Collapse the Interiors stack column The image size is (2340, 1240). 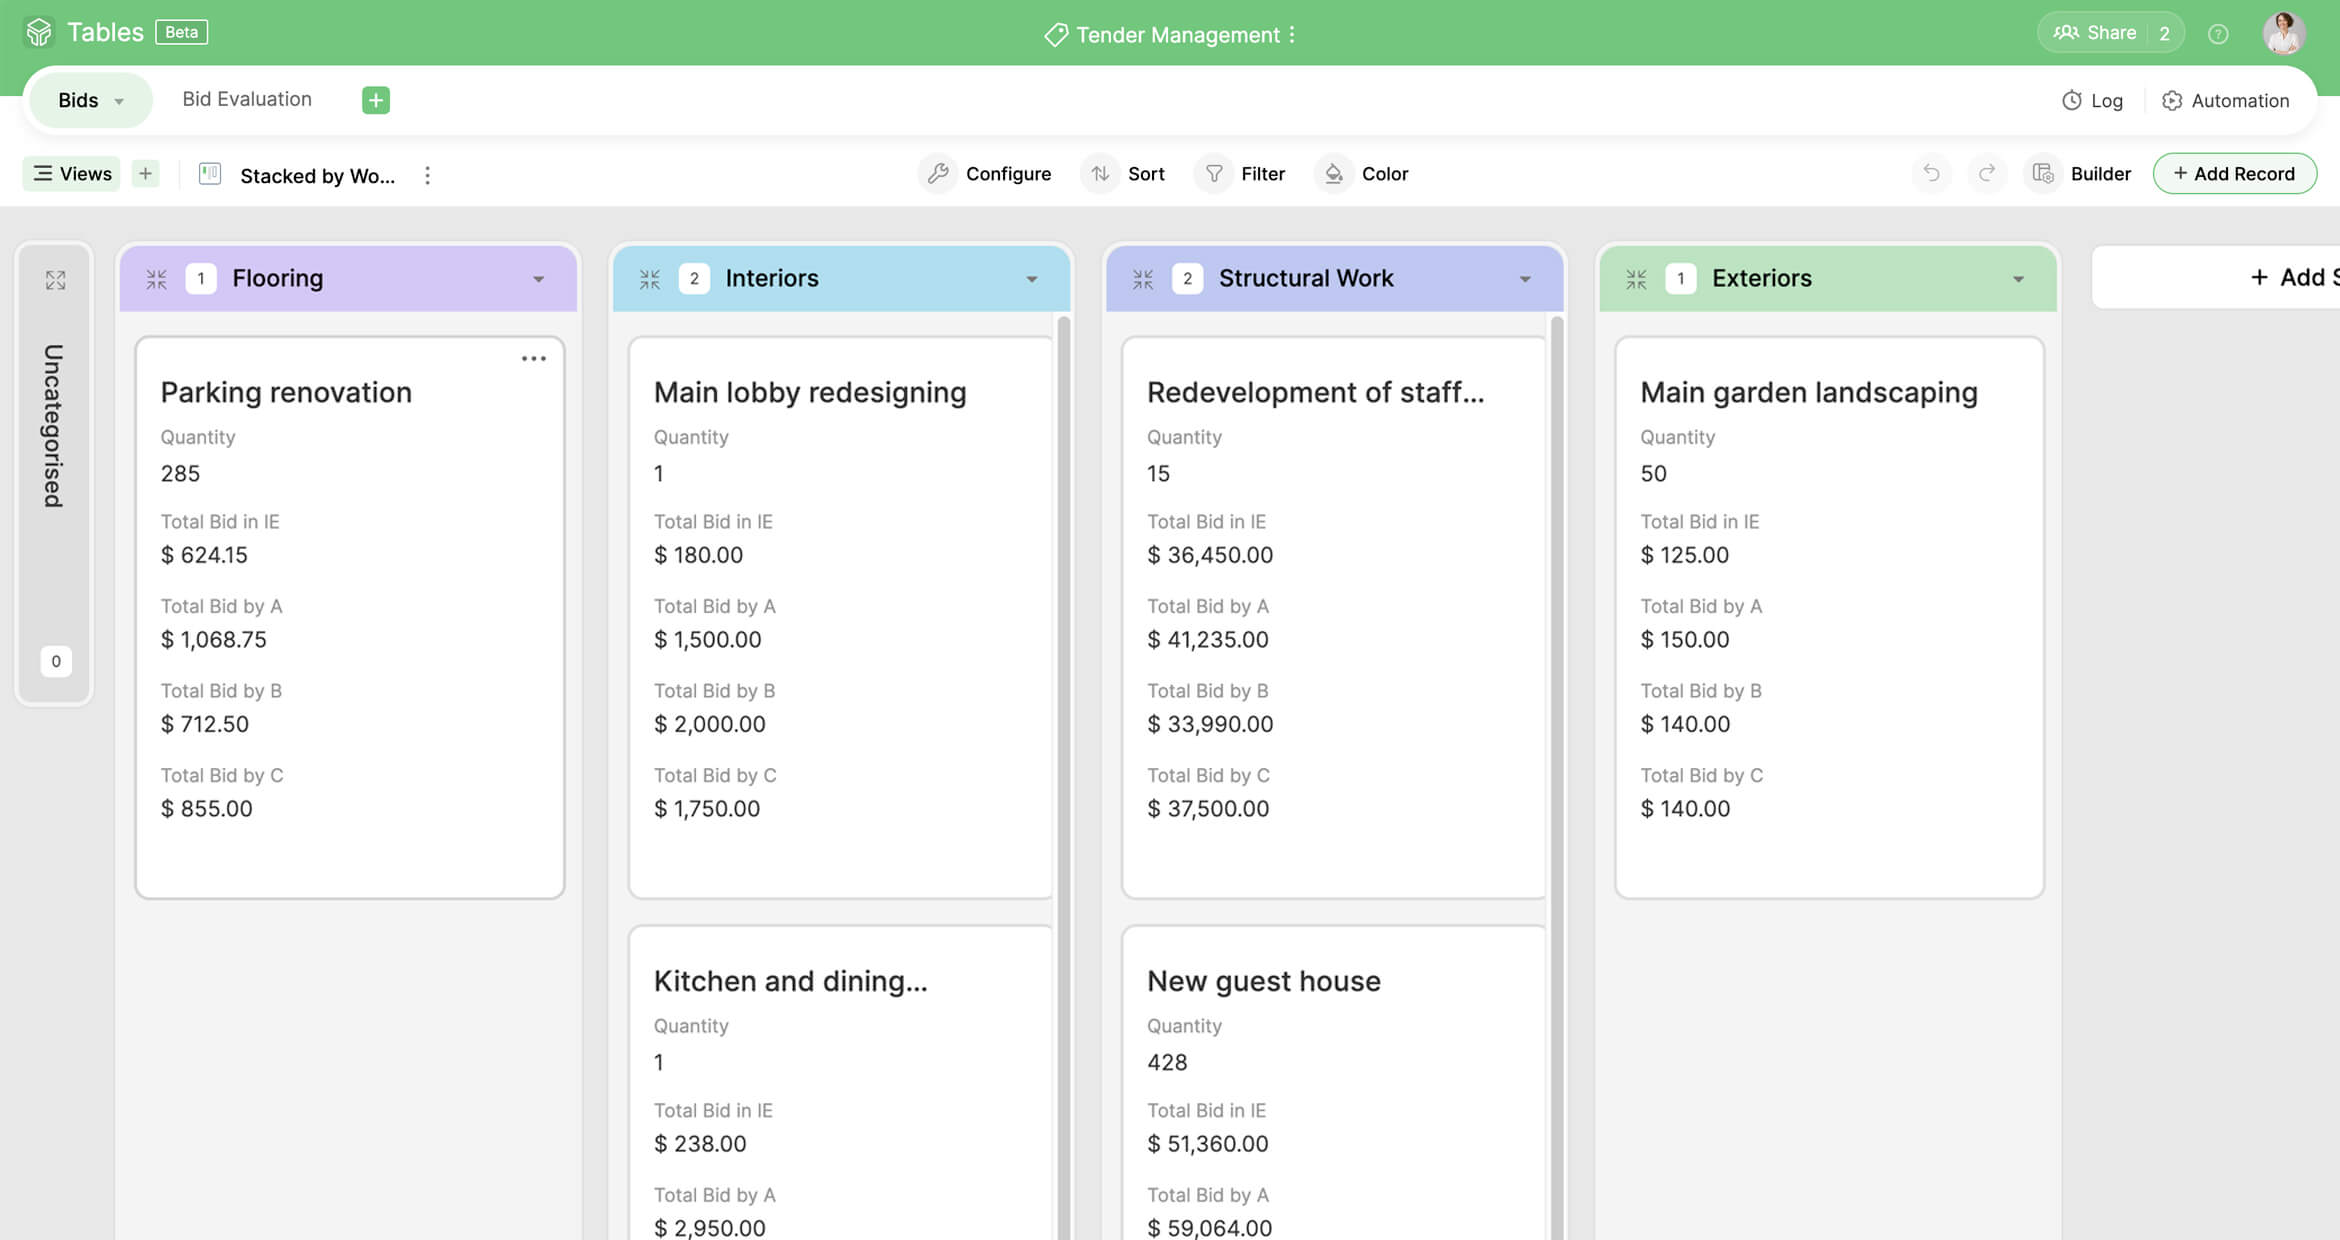pos(650,279)
